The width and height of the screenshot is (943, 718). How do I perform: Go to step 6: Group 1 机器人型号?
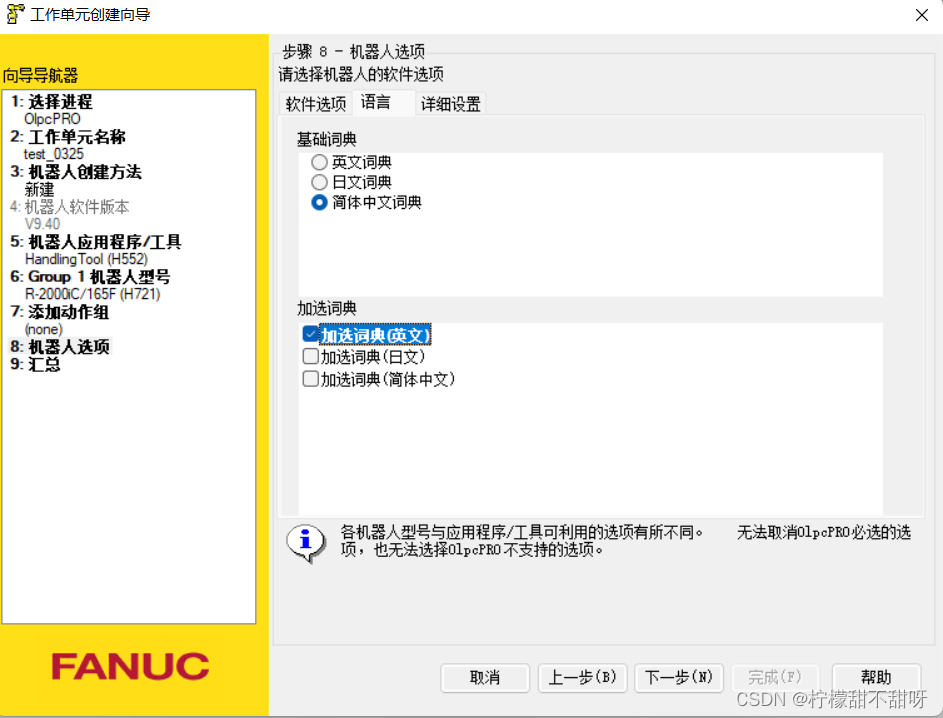[90, 277]
